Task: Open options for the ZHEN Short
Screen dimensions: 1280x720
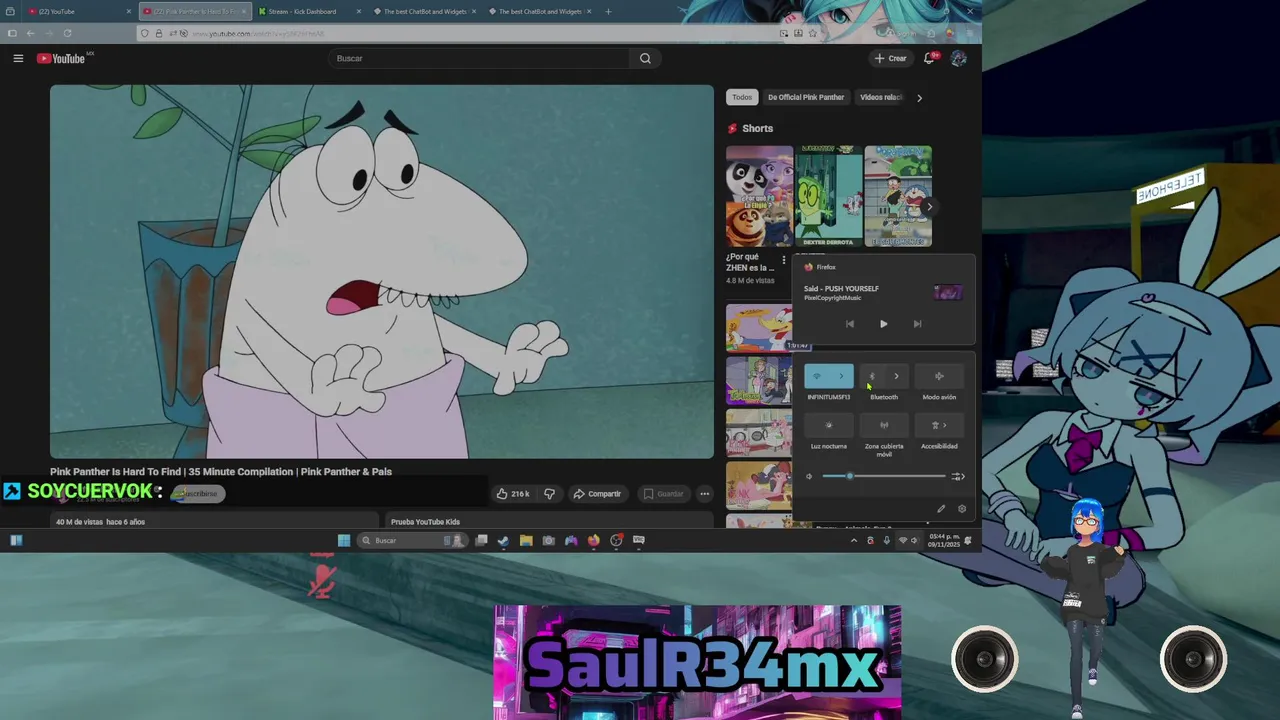Action: click(784, 260)
